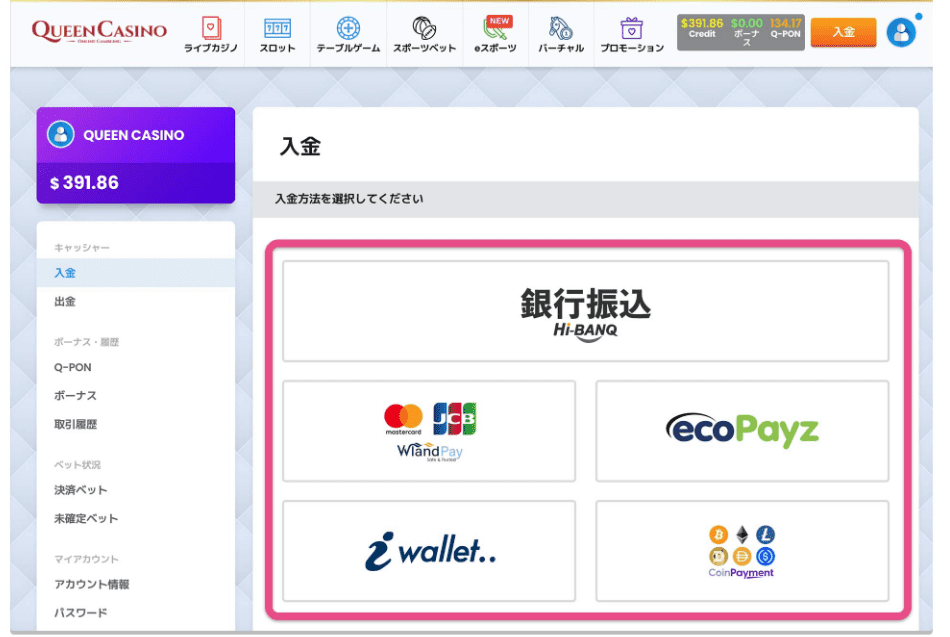Click the $ 391.86 sidebar balance

pos(84,182)
